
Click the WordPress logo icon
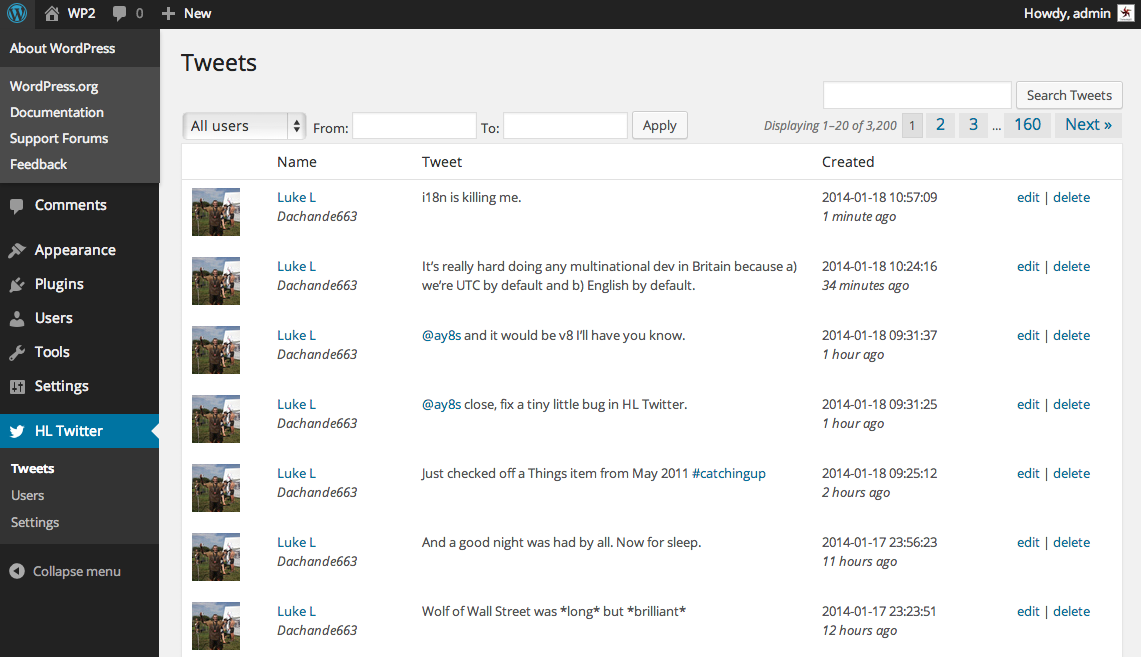17,13
